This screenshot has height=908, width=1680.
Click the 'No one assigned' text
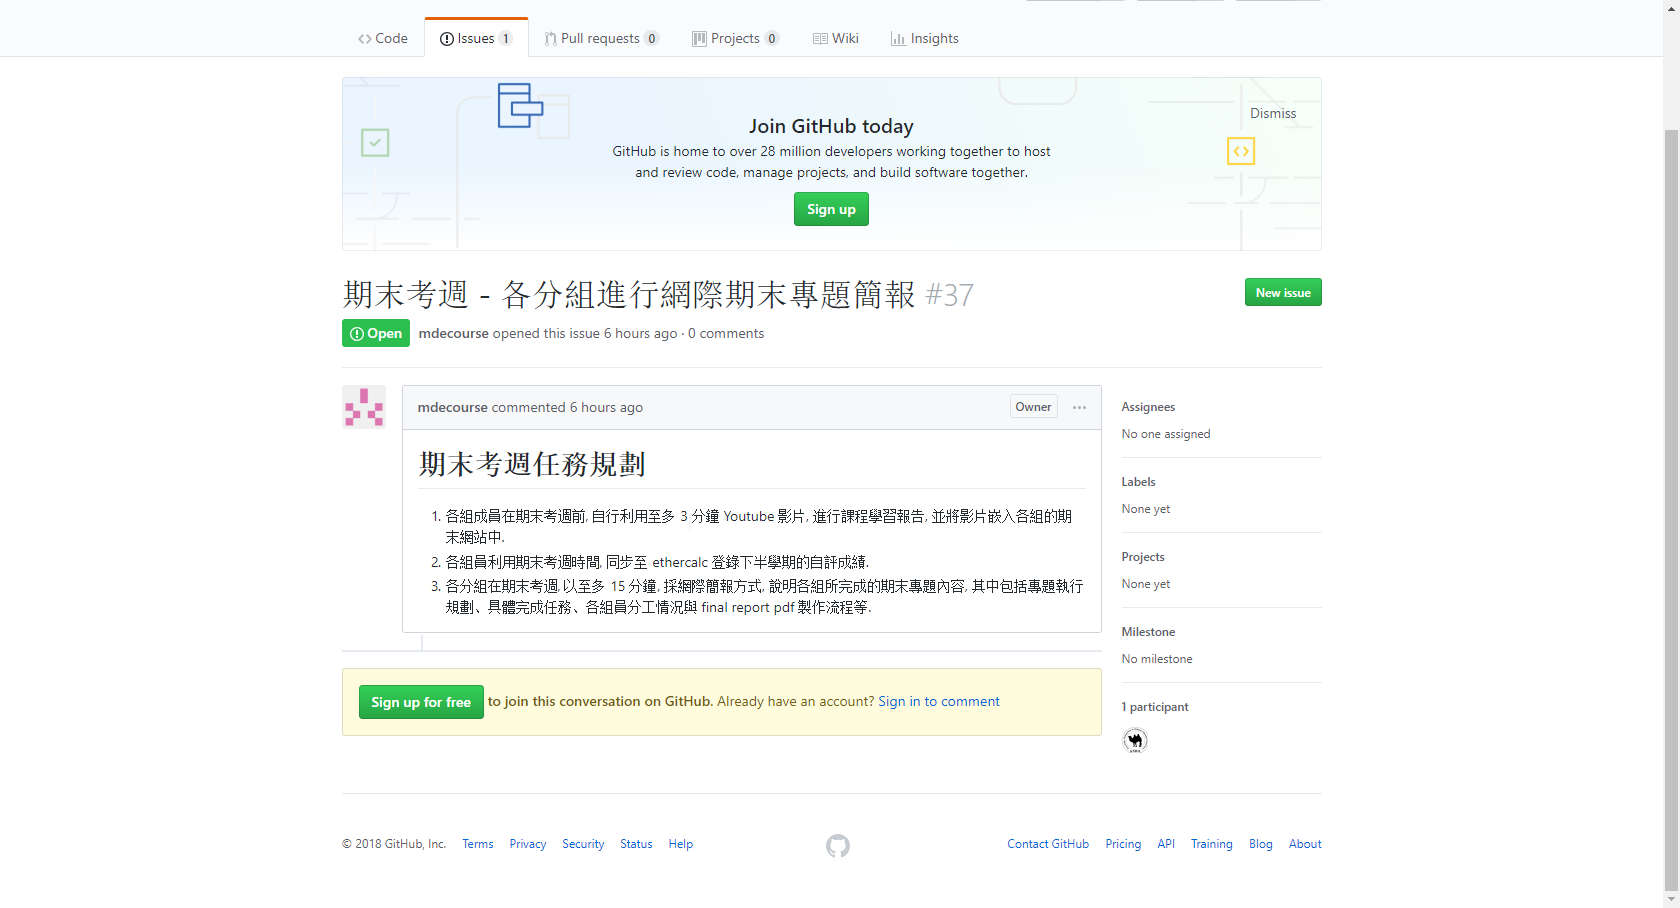click(1166, 434)
